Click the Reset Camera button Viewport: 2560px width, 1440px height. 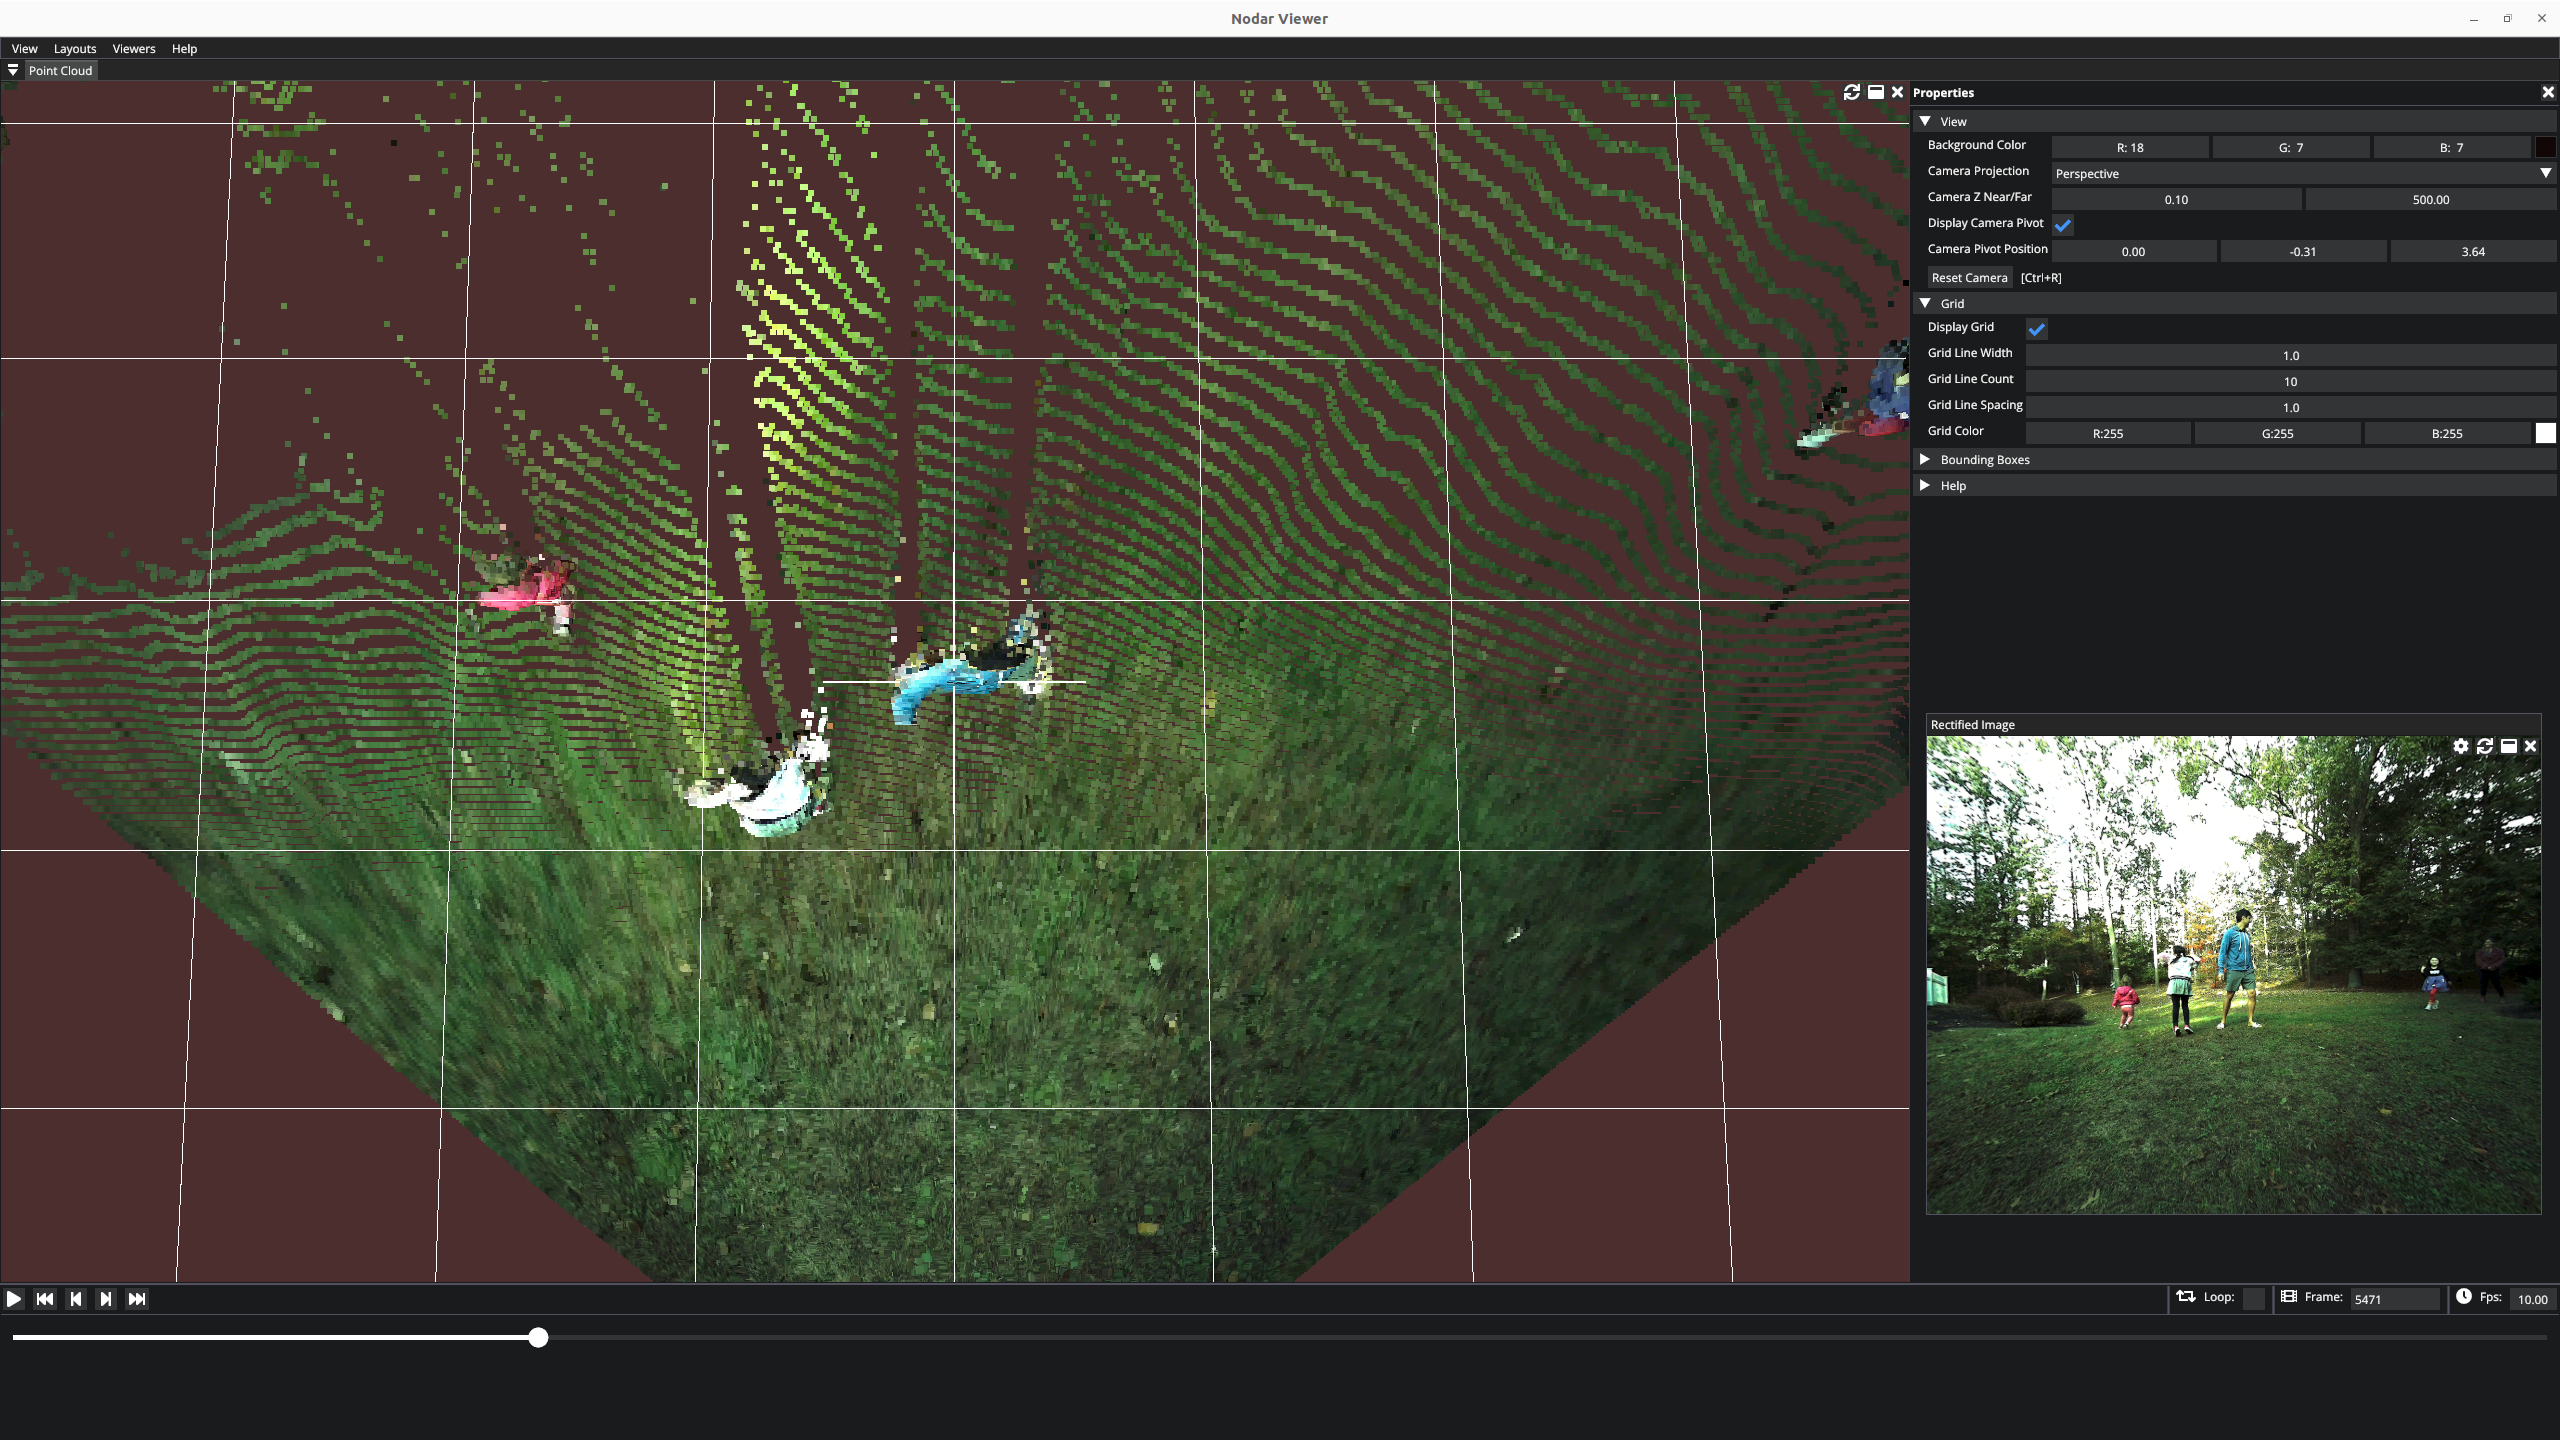(x=1969, y=277)
